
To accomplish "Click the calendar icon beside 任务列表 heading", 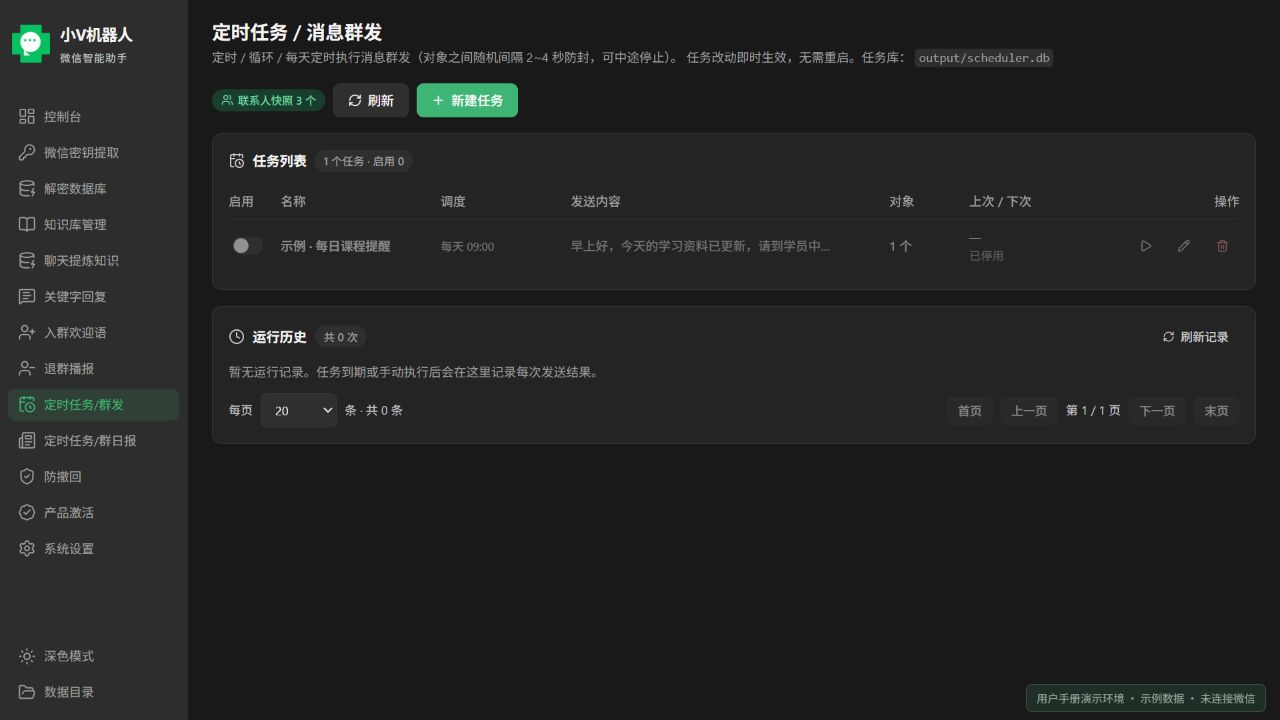I will click(x=237, y=161).
